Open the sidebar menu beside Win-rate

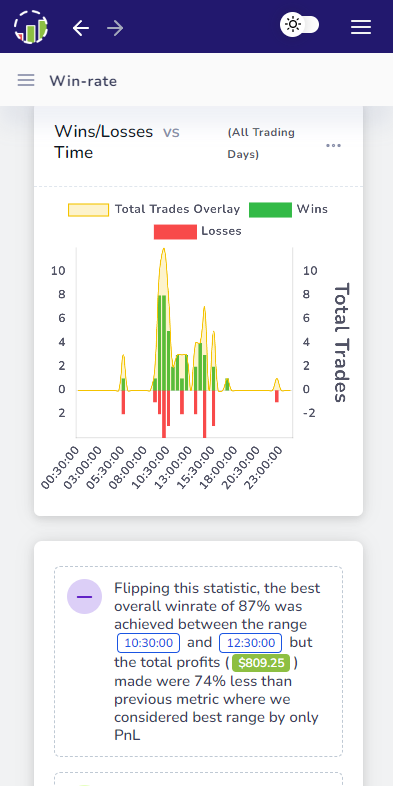[26, 80]
